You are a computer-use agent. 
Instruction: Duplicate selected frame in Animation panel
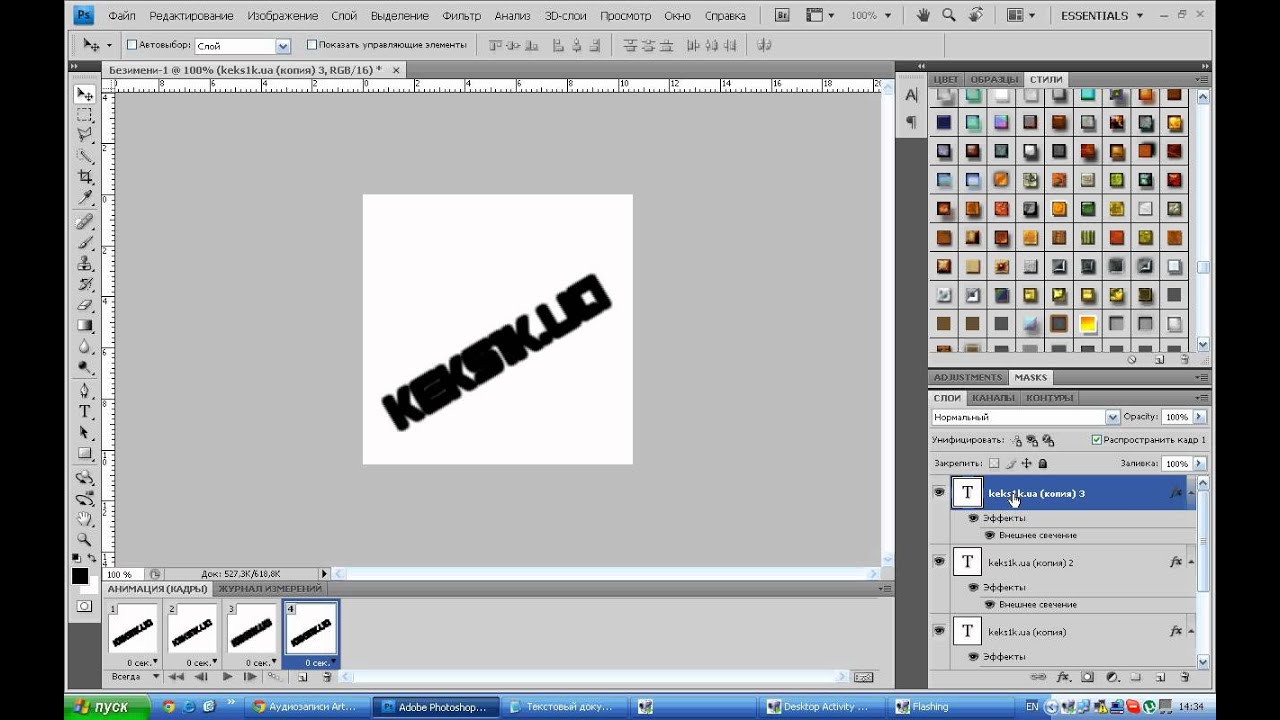coord(302,677)
